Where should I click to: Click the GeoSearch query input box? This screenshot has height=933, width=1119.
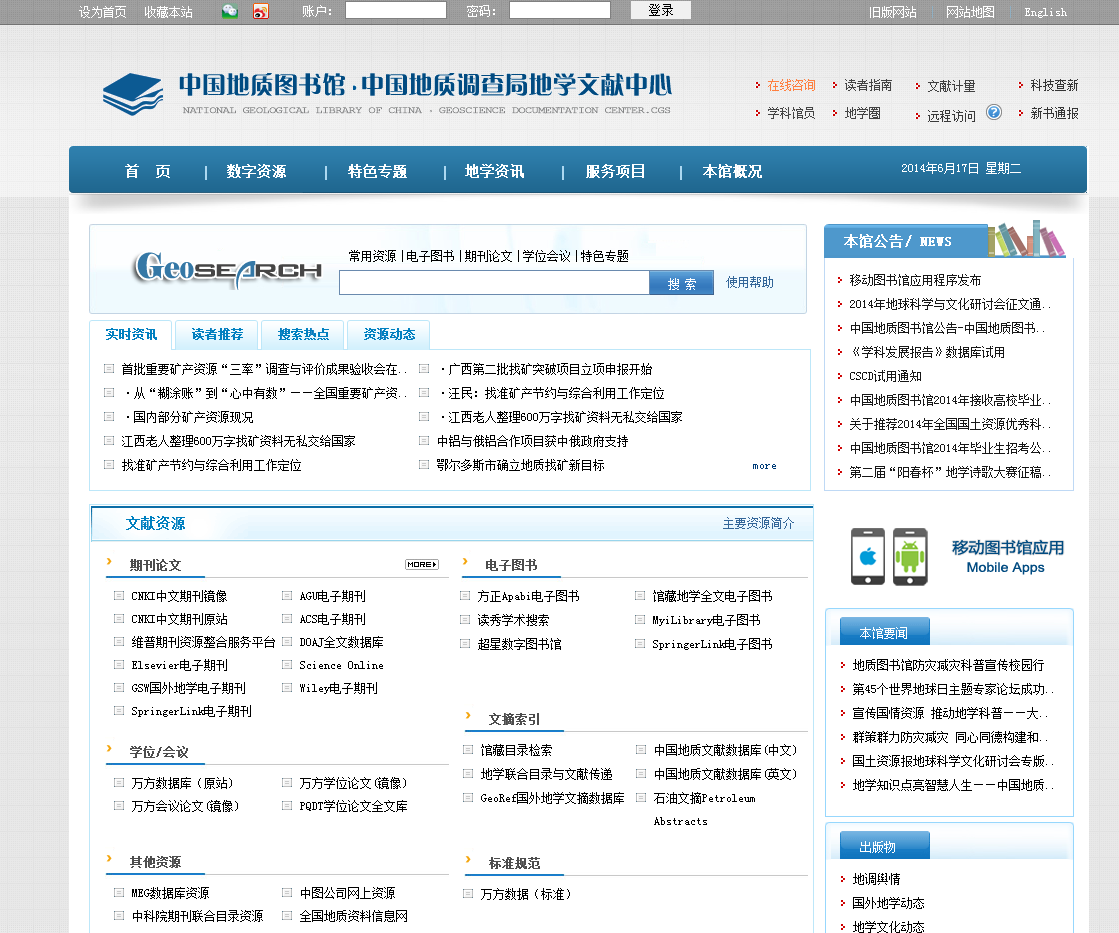tap(494, 283)
